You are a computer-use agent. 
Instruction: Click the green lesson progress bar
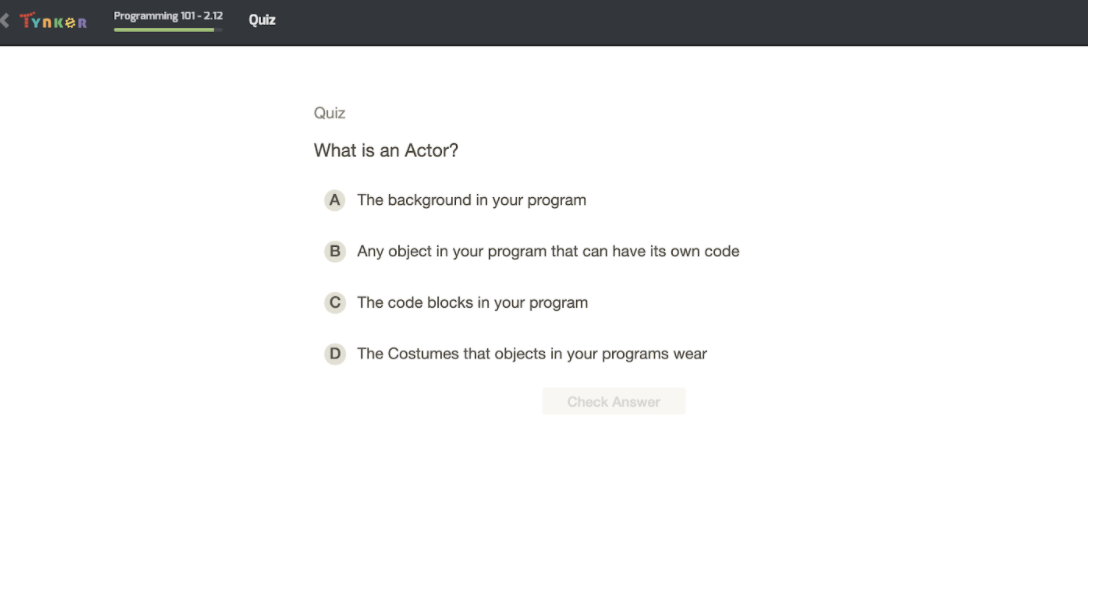point(168,29)
